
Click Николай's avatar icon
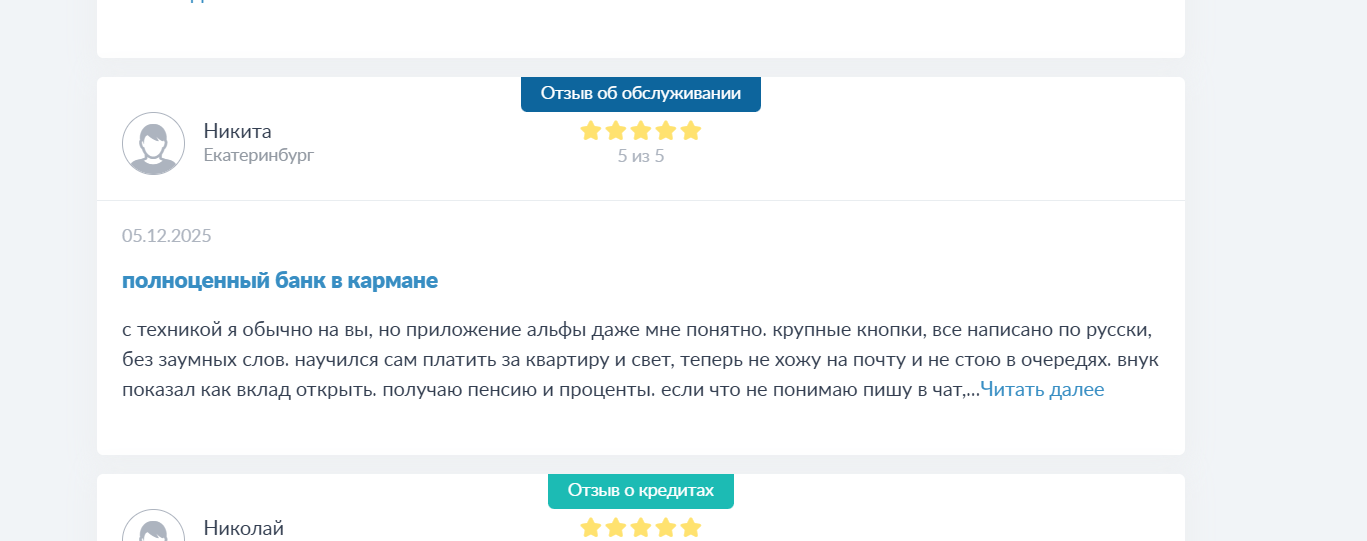[153, 526]
